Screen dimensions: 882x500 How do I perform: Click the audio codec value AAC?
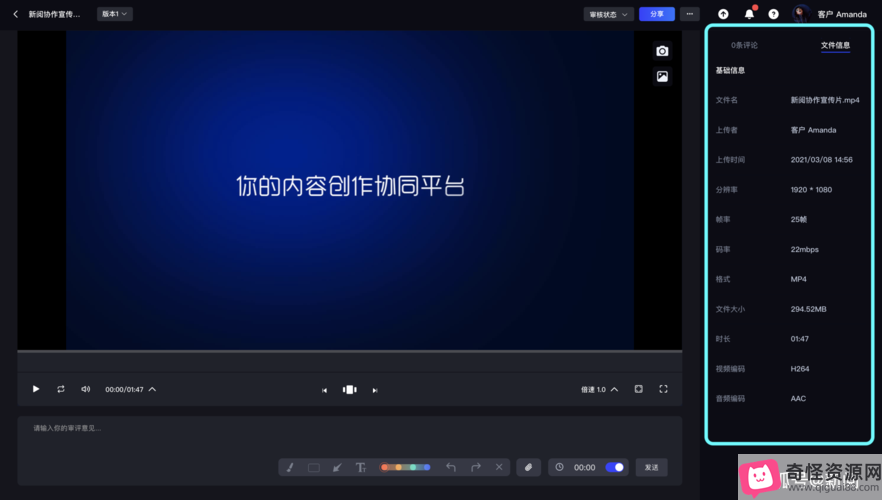798,399
